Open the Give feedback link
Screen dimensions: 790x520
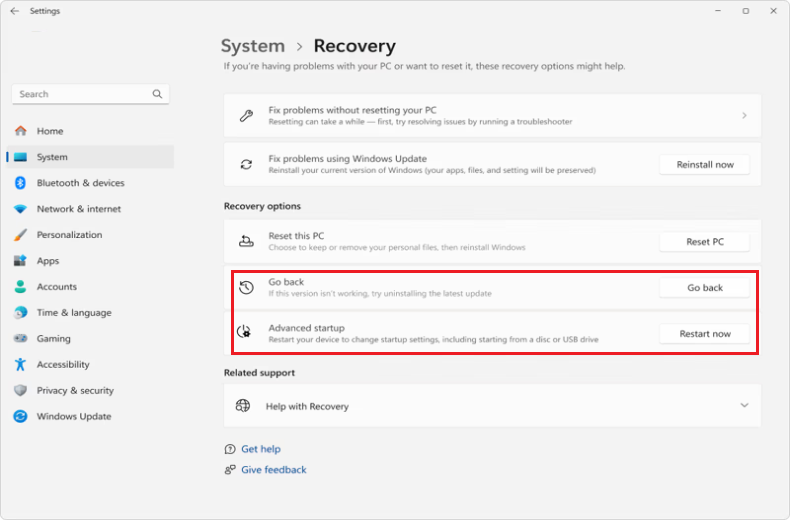point(274,470)
